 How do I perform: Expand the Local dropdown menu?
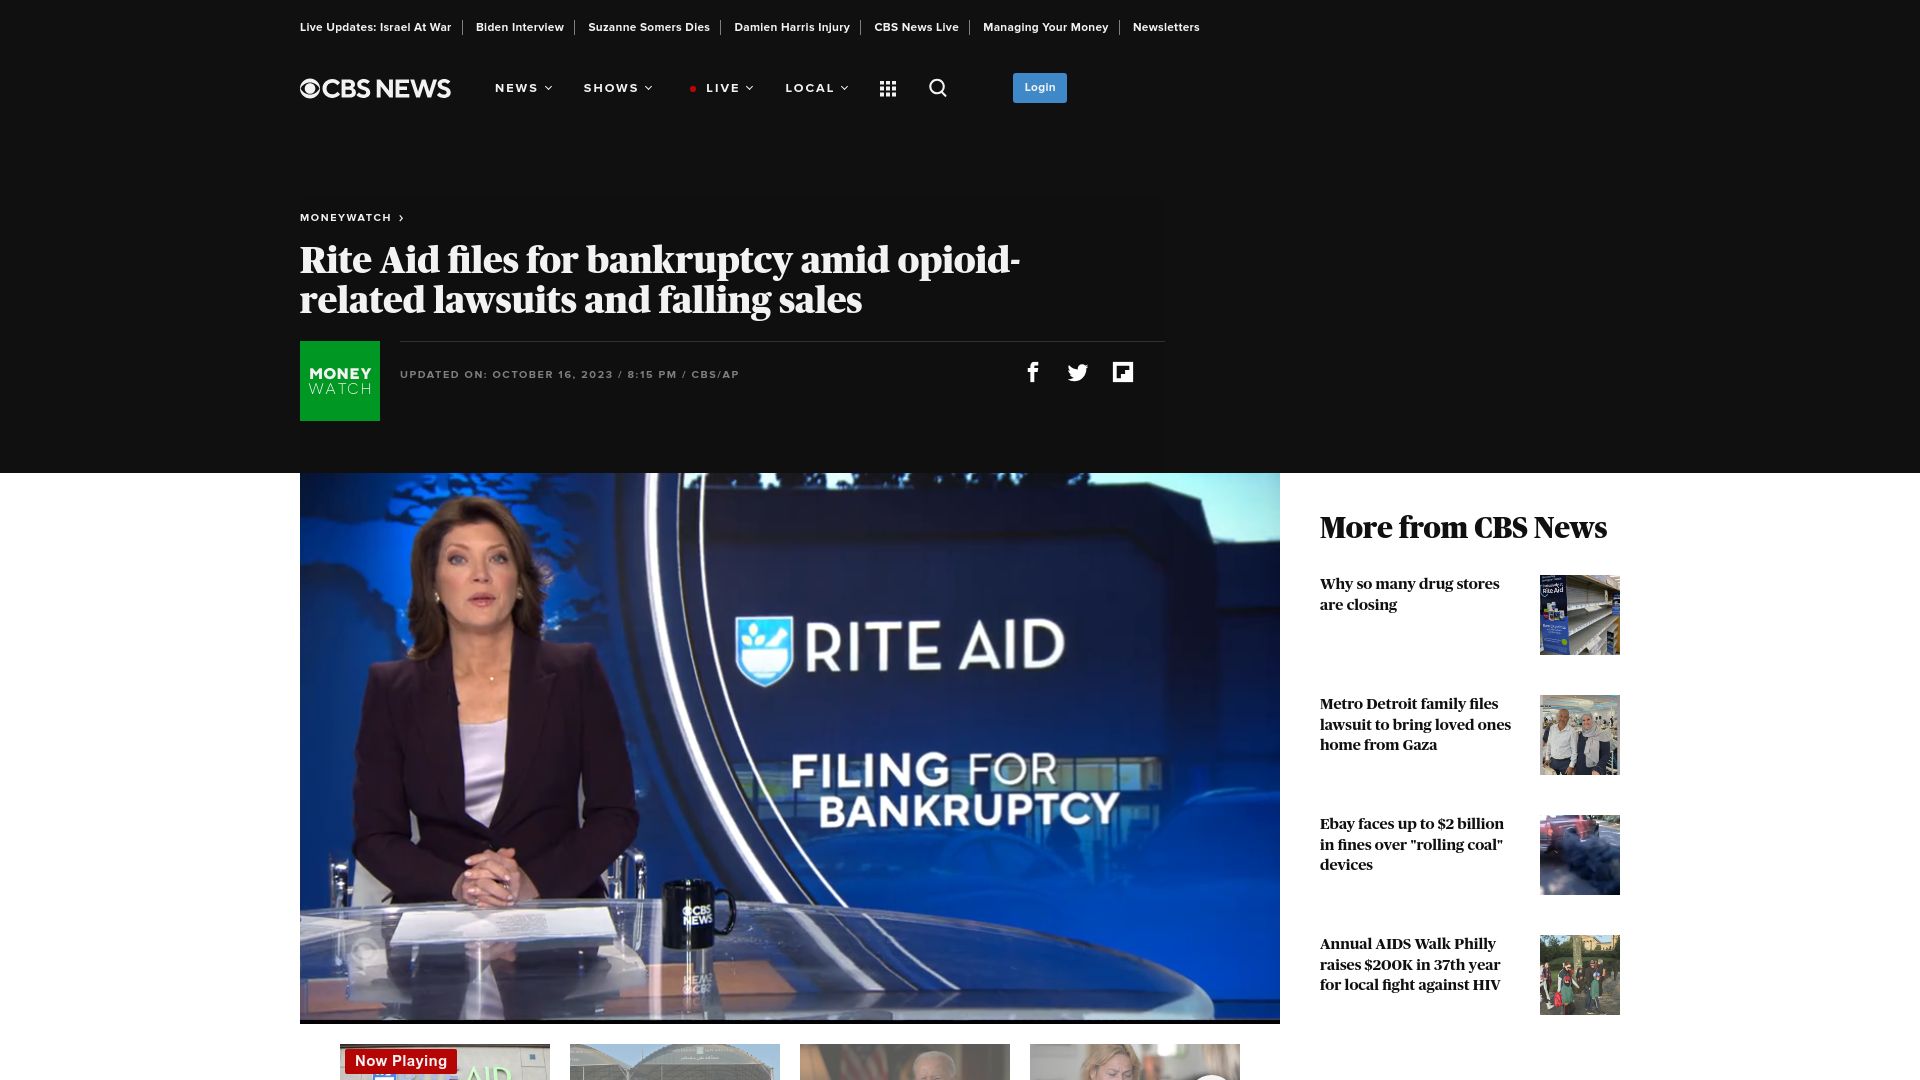coord(817,88)
